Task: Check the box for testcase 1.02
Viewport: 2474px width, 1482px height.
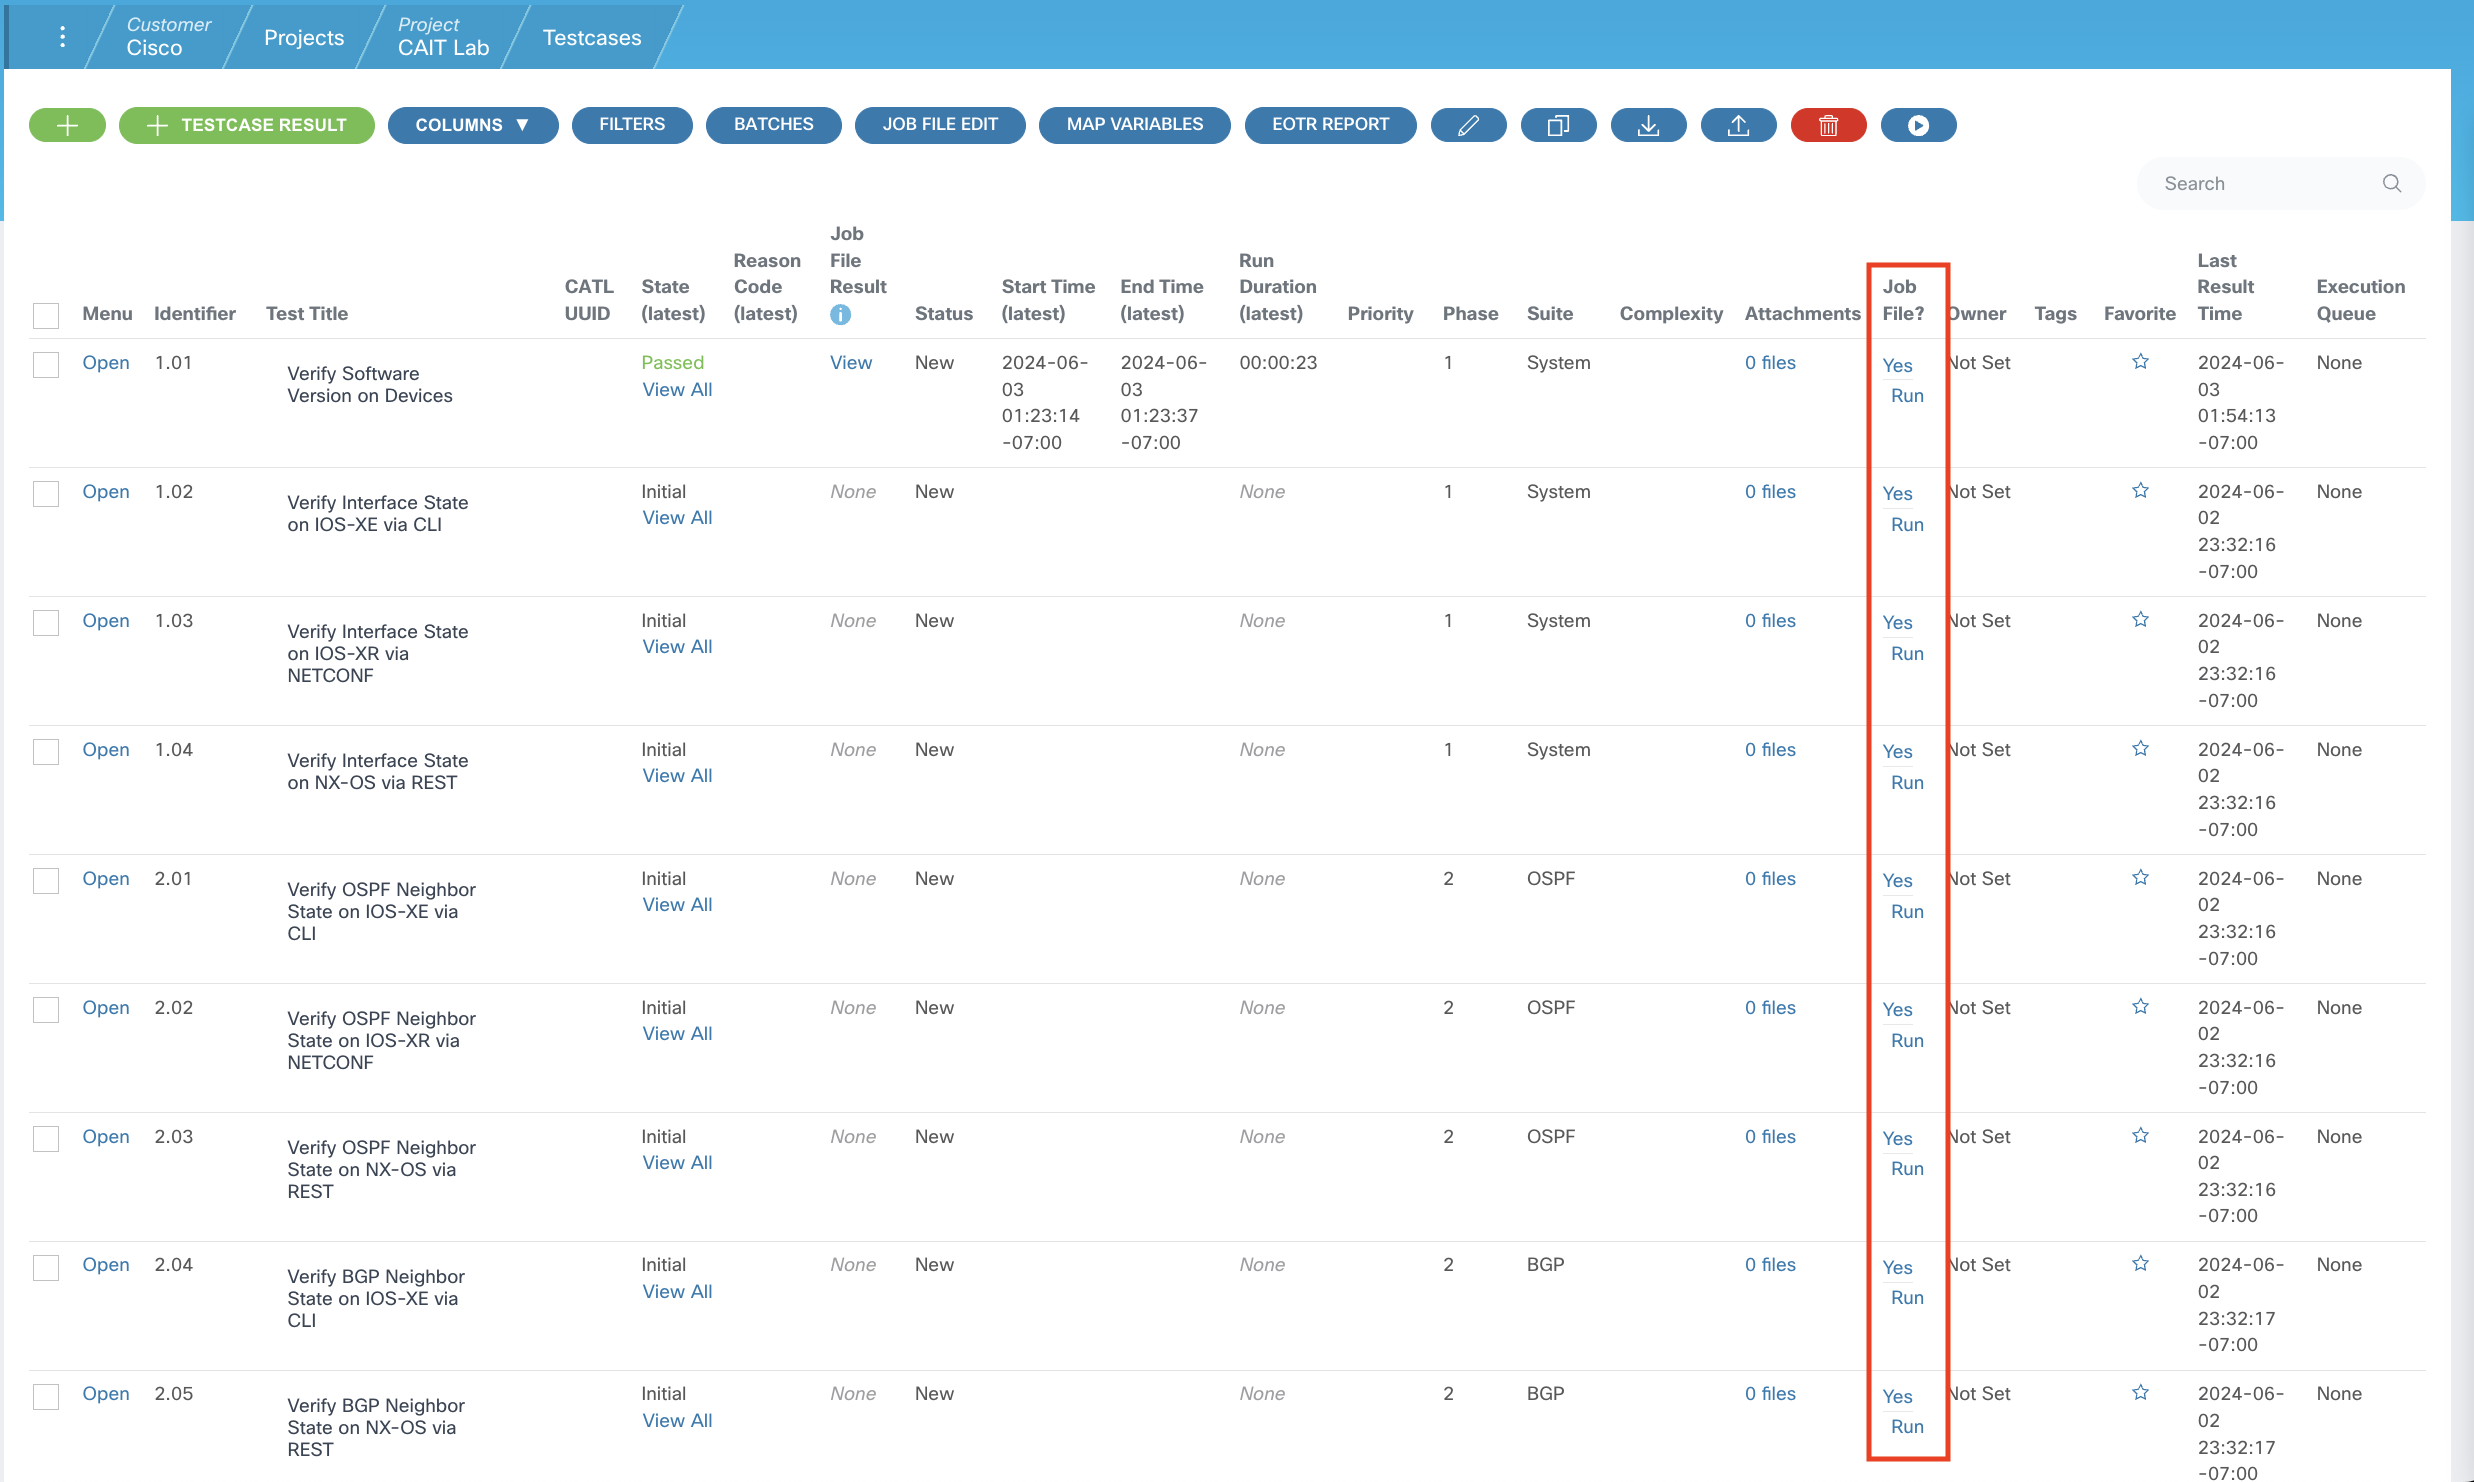Action: click(46, 494)
